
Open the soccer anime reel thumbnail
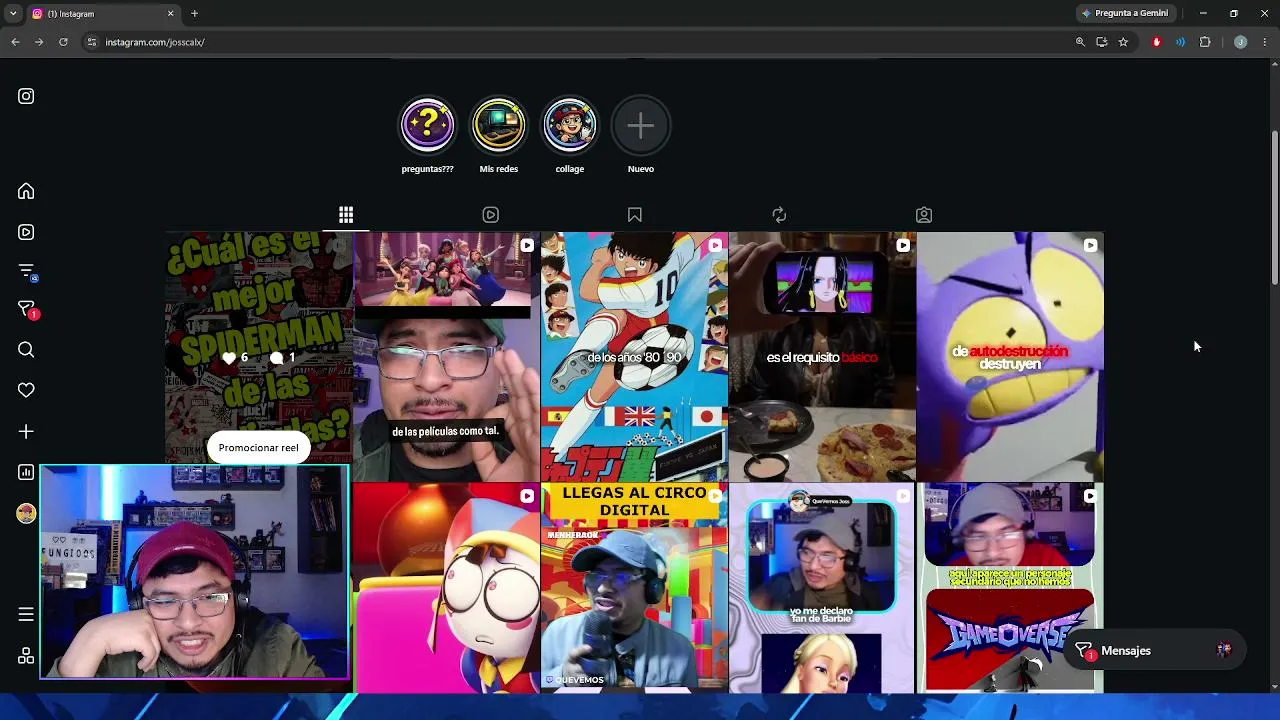pyautogui.click(x=634, y=357)
